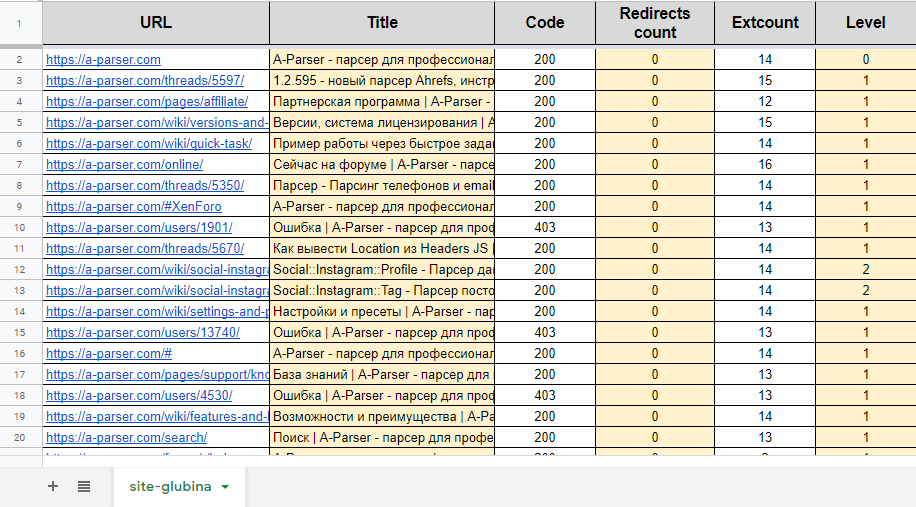Click title cell 'Пример работы через быстрое'

coord(382,144)
